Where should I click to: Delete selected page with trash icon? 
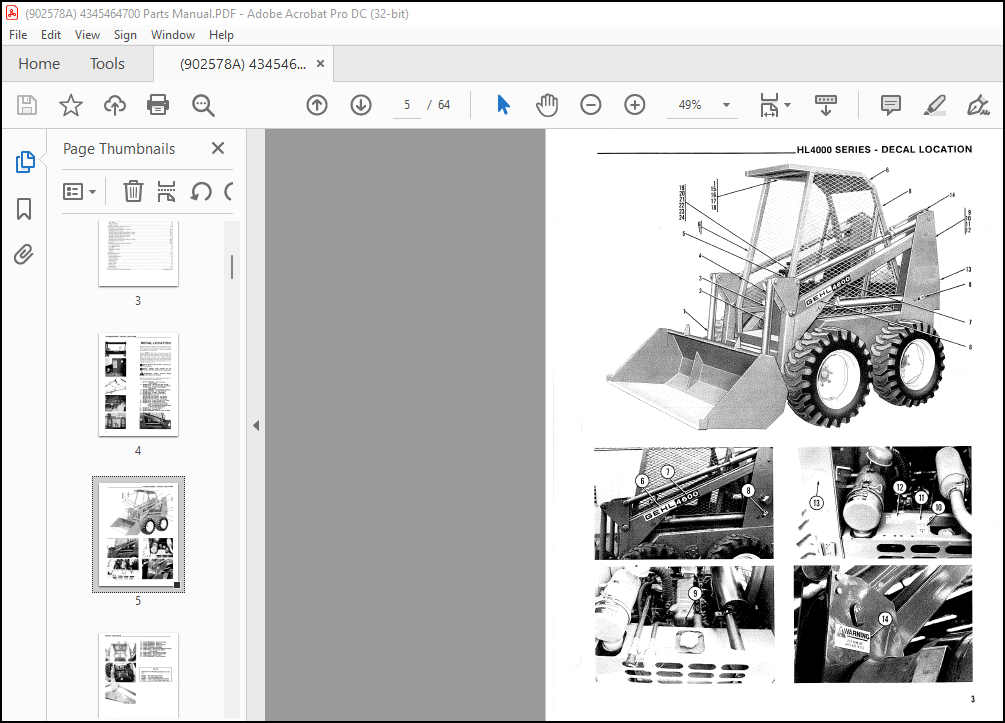(133, 191)
